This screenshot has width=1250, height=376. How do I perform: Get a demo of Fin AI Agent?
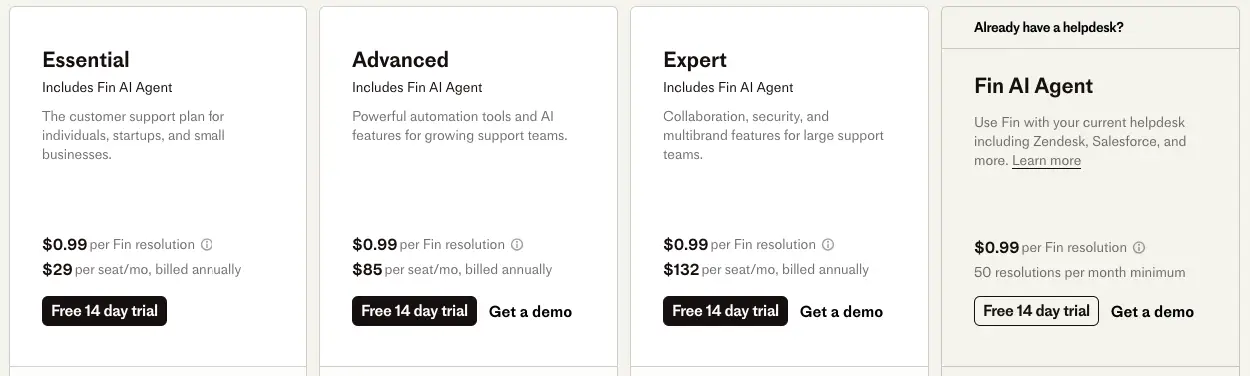(x=1152, y=312)
